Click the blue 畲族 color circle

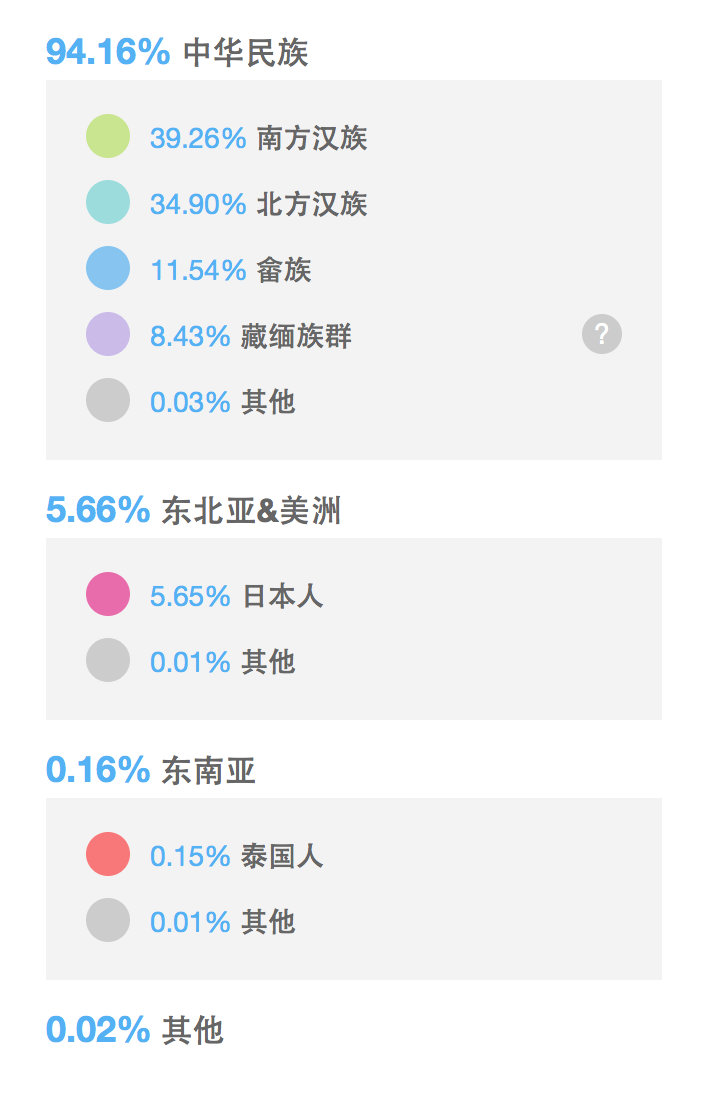pyautogui.click(x=108, y=268)
